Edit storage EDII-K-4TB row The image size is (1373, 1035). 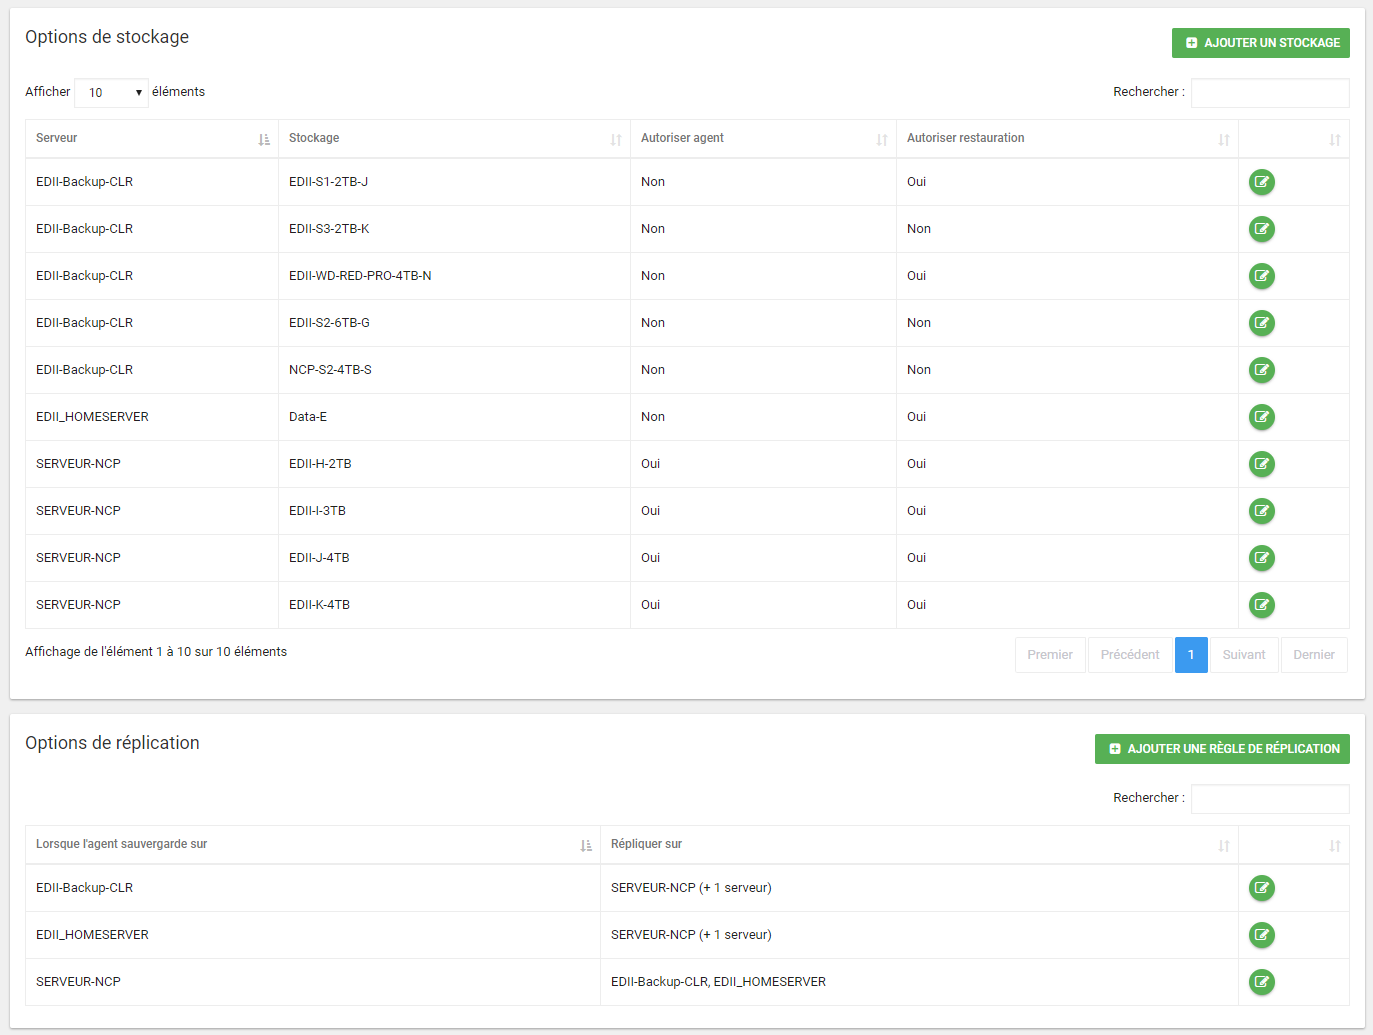tap(1262, 605)
